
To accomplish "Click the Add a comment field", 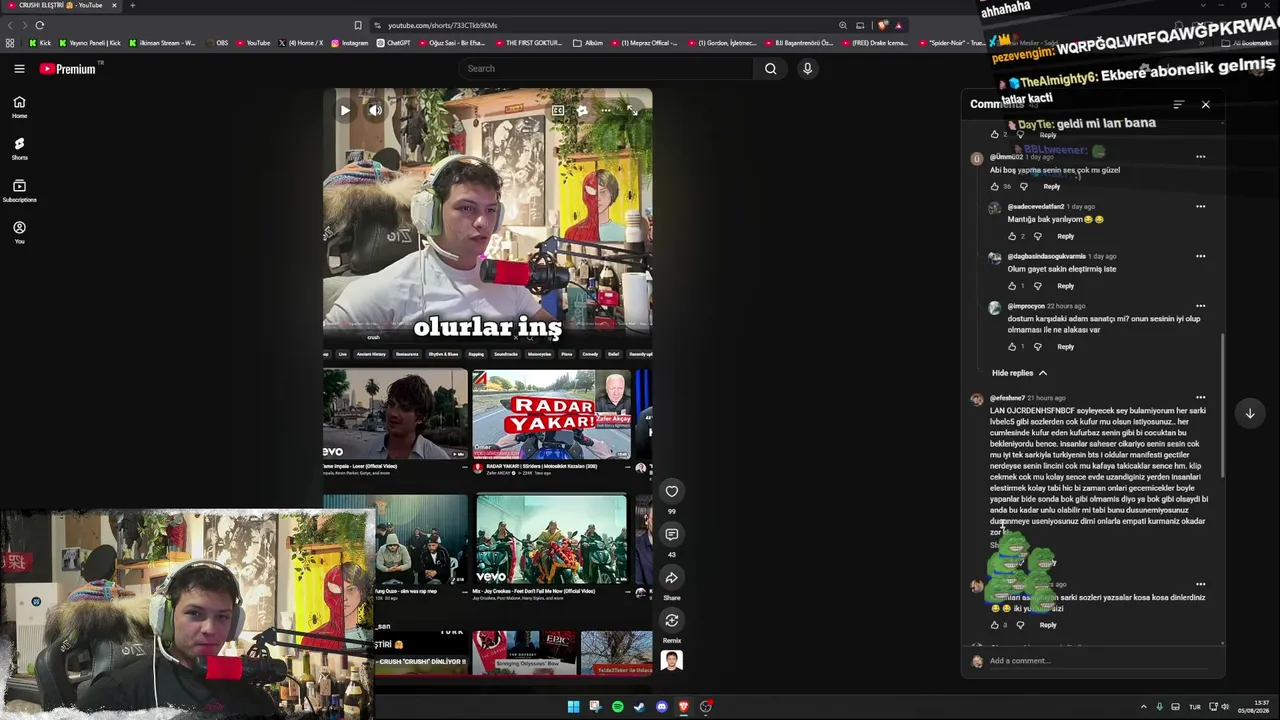I will pyautogui.click(x=1099, y=661).
